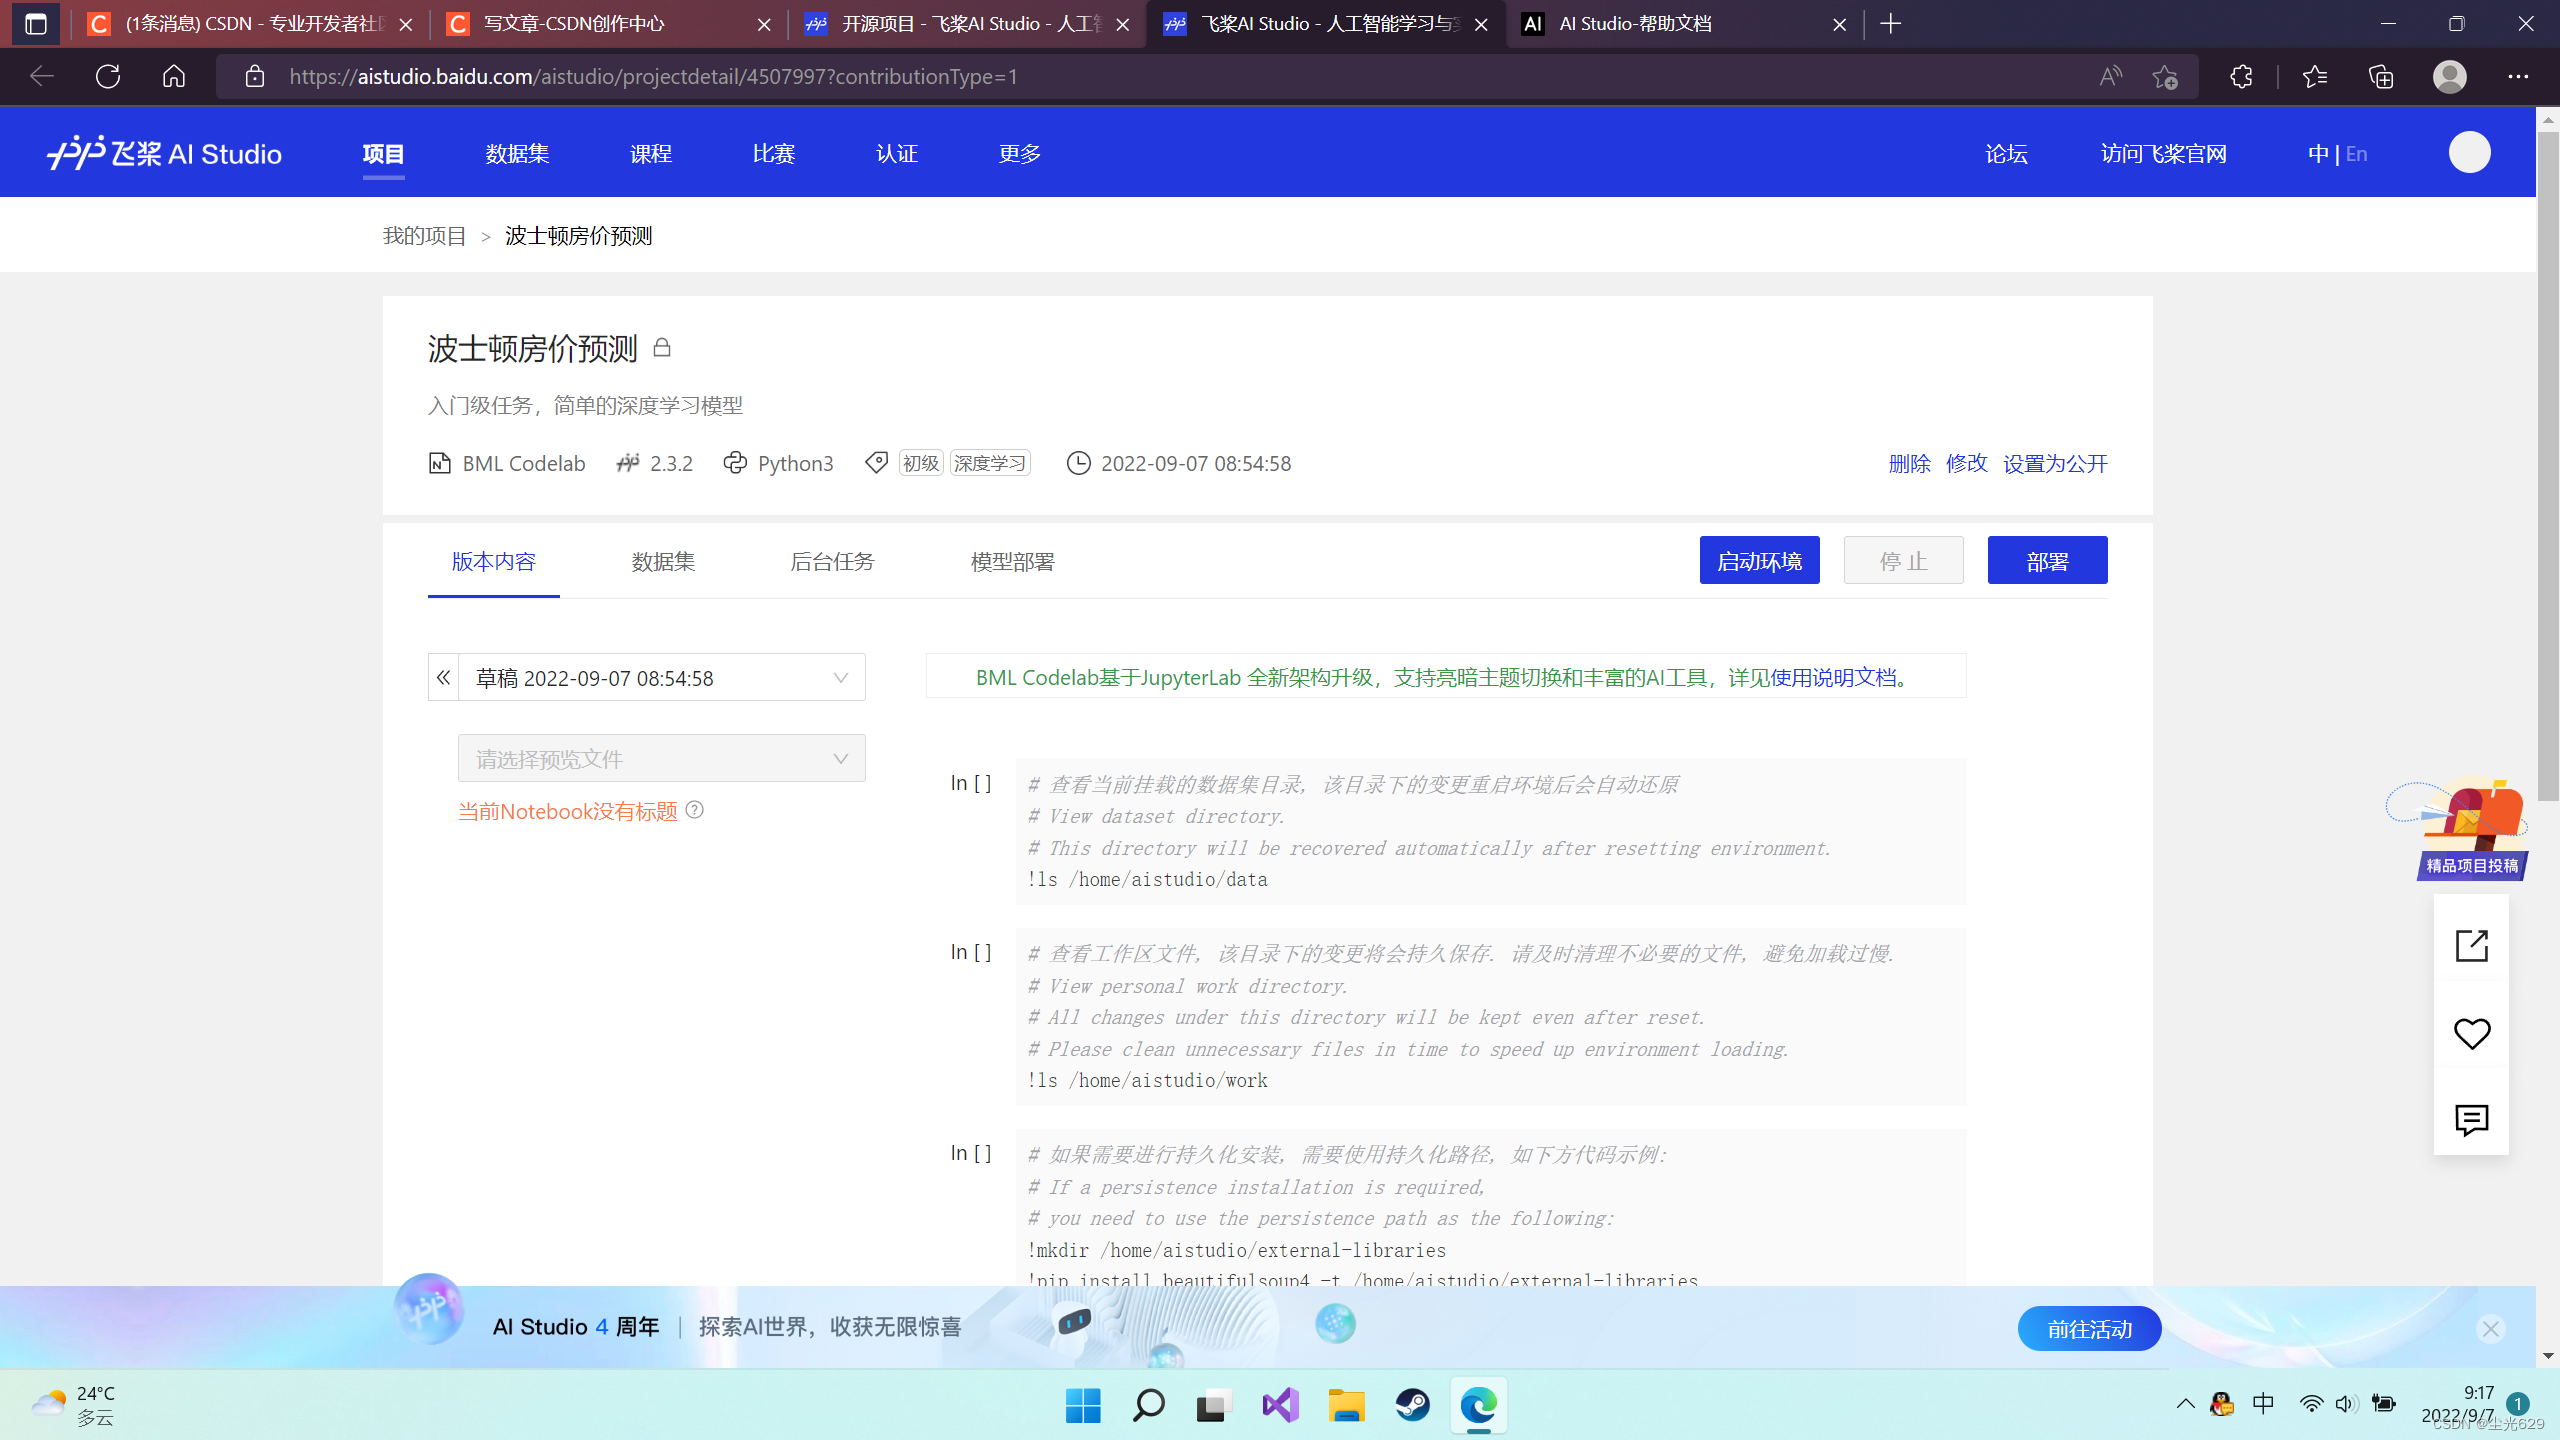Click the browser home button
2560x1440 pixels.
tap(174, 76)
